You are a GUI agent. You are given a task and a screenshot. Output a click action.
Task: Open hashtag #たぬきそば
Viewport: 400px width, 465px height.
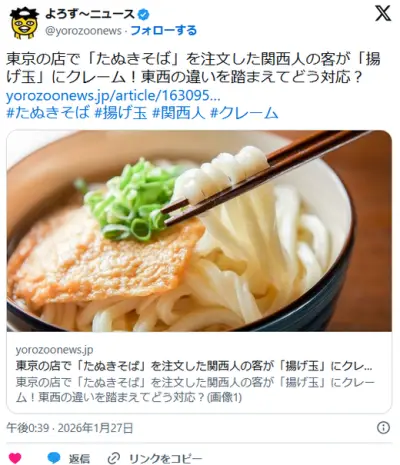(x=48, y=113)
